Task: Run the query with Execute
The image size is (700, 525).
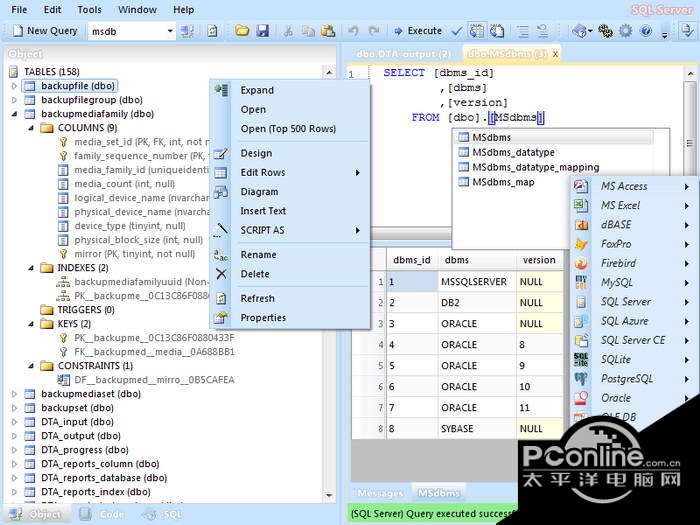Action: click(418, 31)
